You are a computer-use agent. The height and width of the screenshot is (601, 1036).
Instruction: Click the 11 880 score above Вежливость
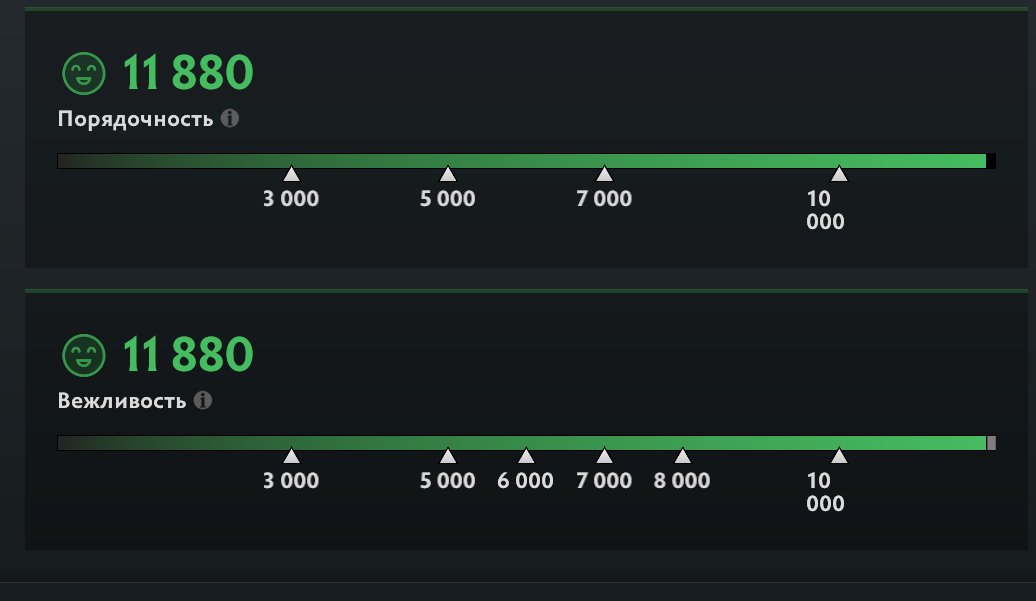[188, 355]
